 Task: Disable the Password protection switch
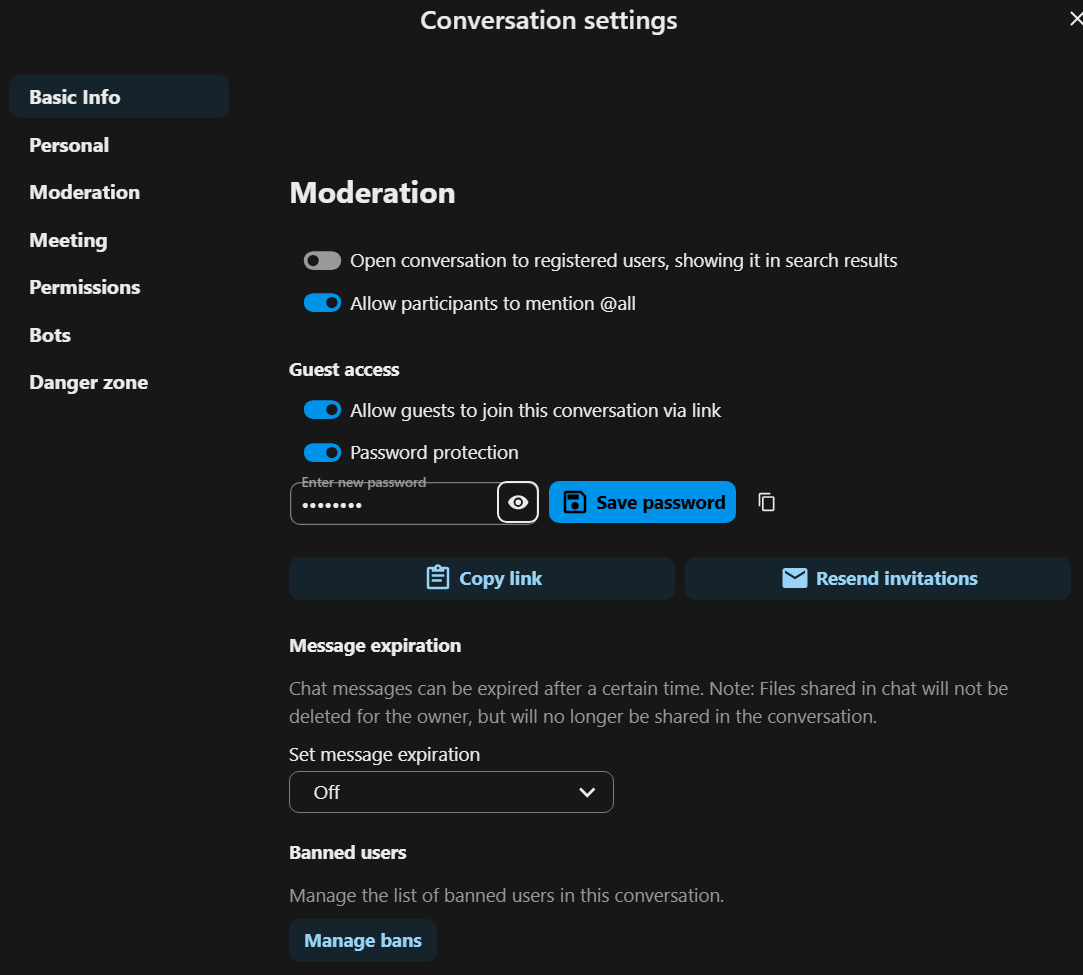coord(322,452)
